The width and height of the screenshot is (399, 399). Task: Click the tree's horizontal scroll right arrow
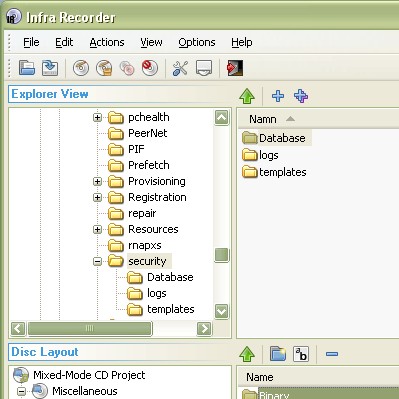pos(204,328)
